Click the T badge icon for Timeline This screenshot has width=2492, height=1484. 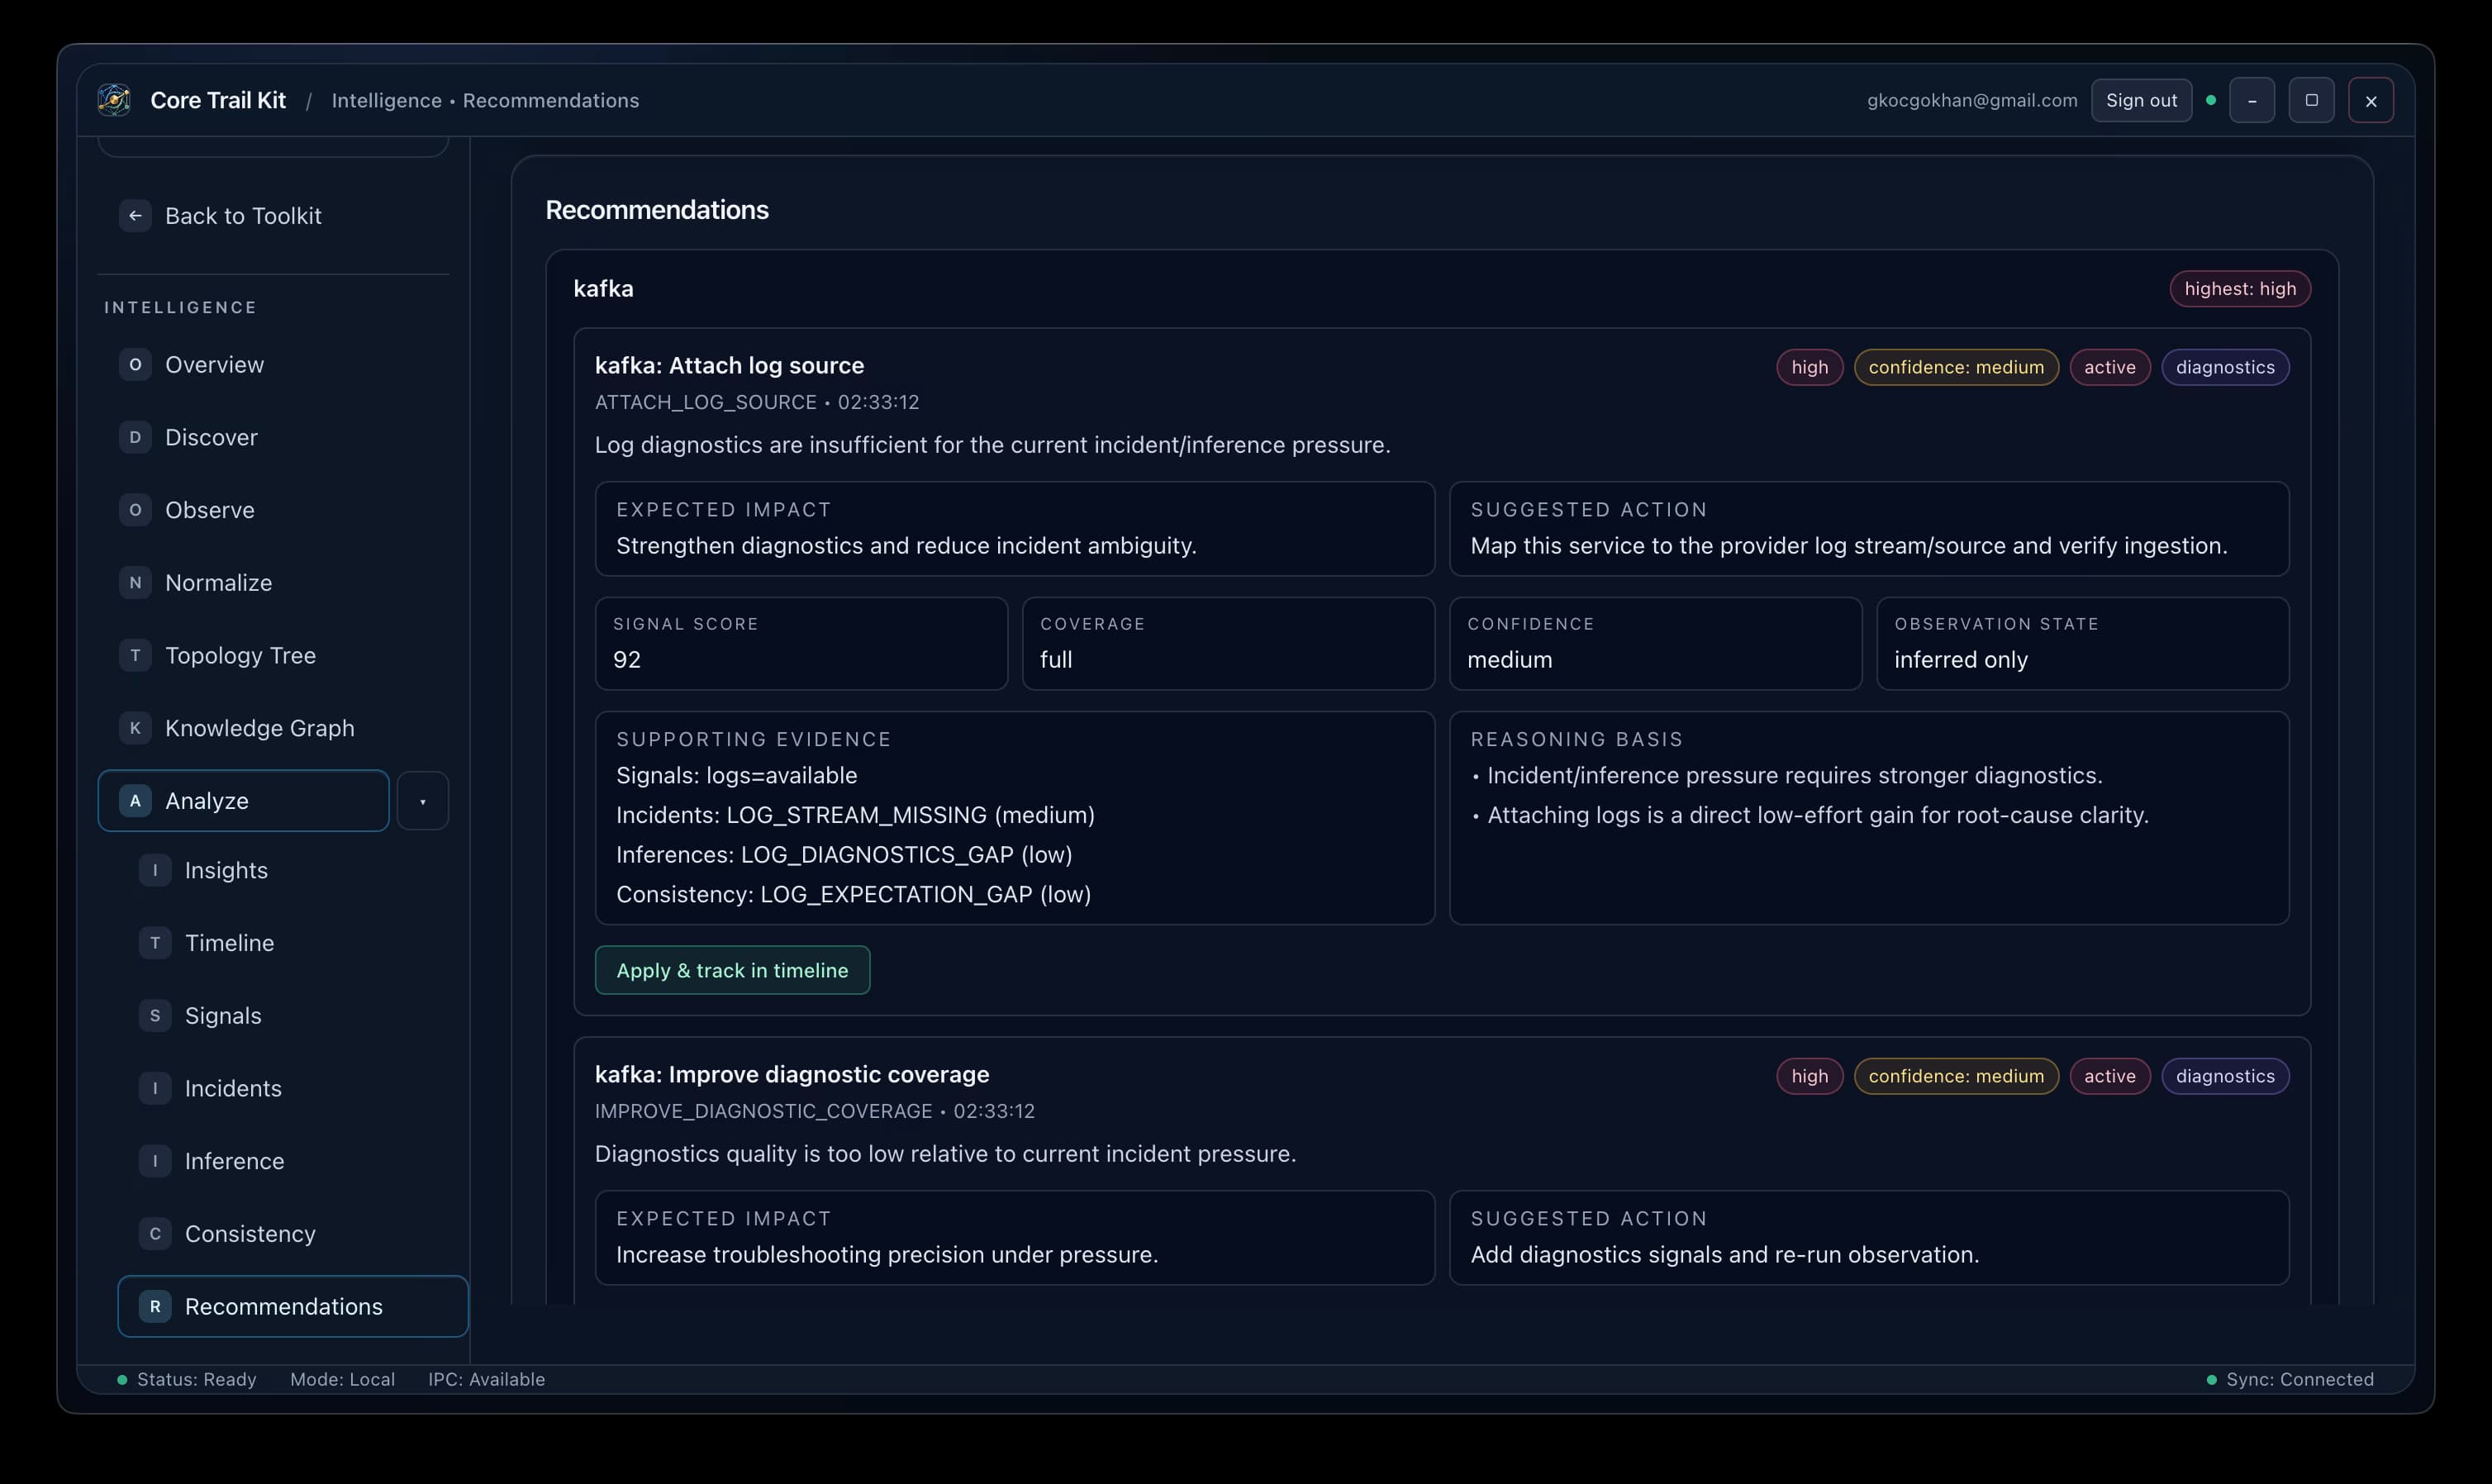point(155,943)
